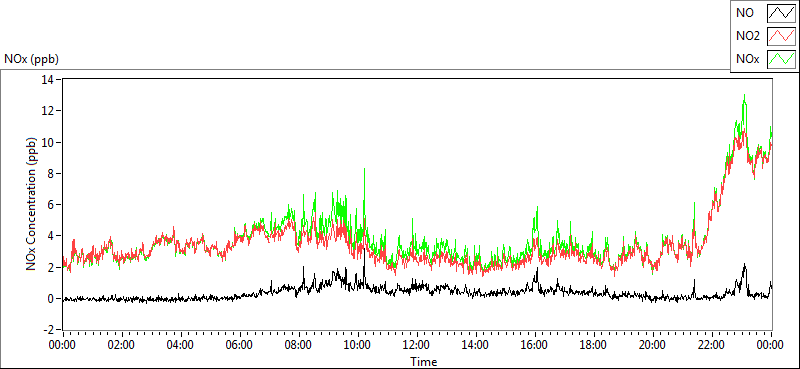Click the 14:00 time axis label
This screenshot has width=800, height=369.
click(476, 345)
